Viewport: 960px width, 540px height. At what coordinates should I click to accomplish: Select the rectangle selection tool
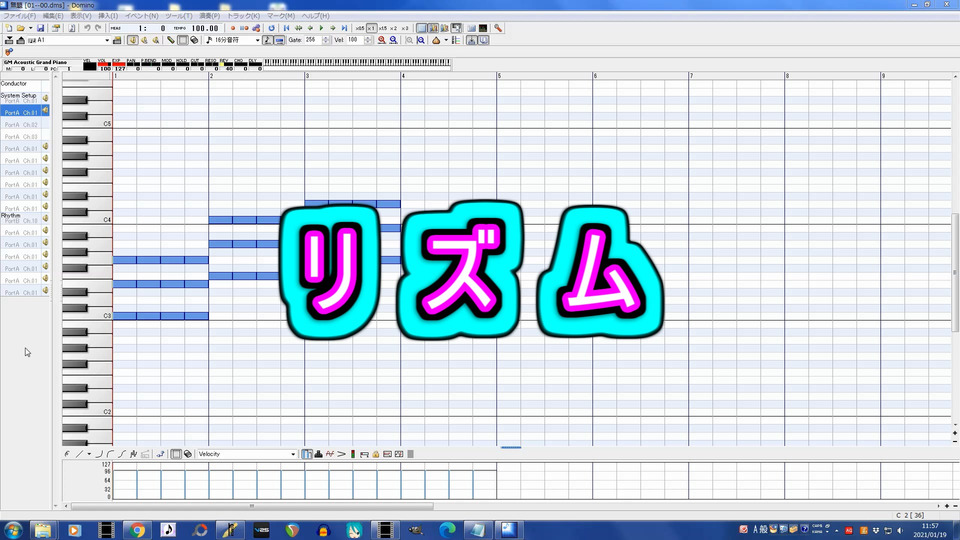point(182,40)
